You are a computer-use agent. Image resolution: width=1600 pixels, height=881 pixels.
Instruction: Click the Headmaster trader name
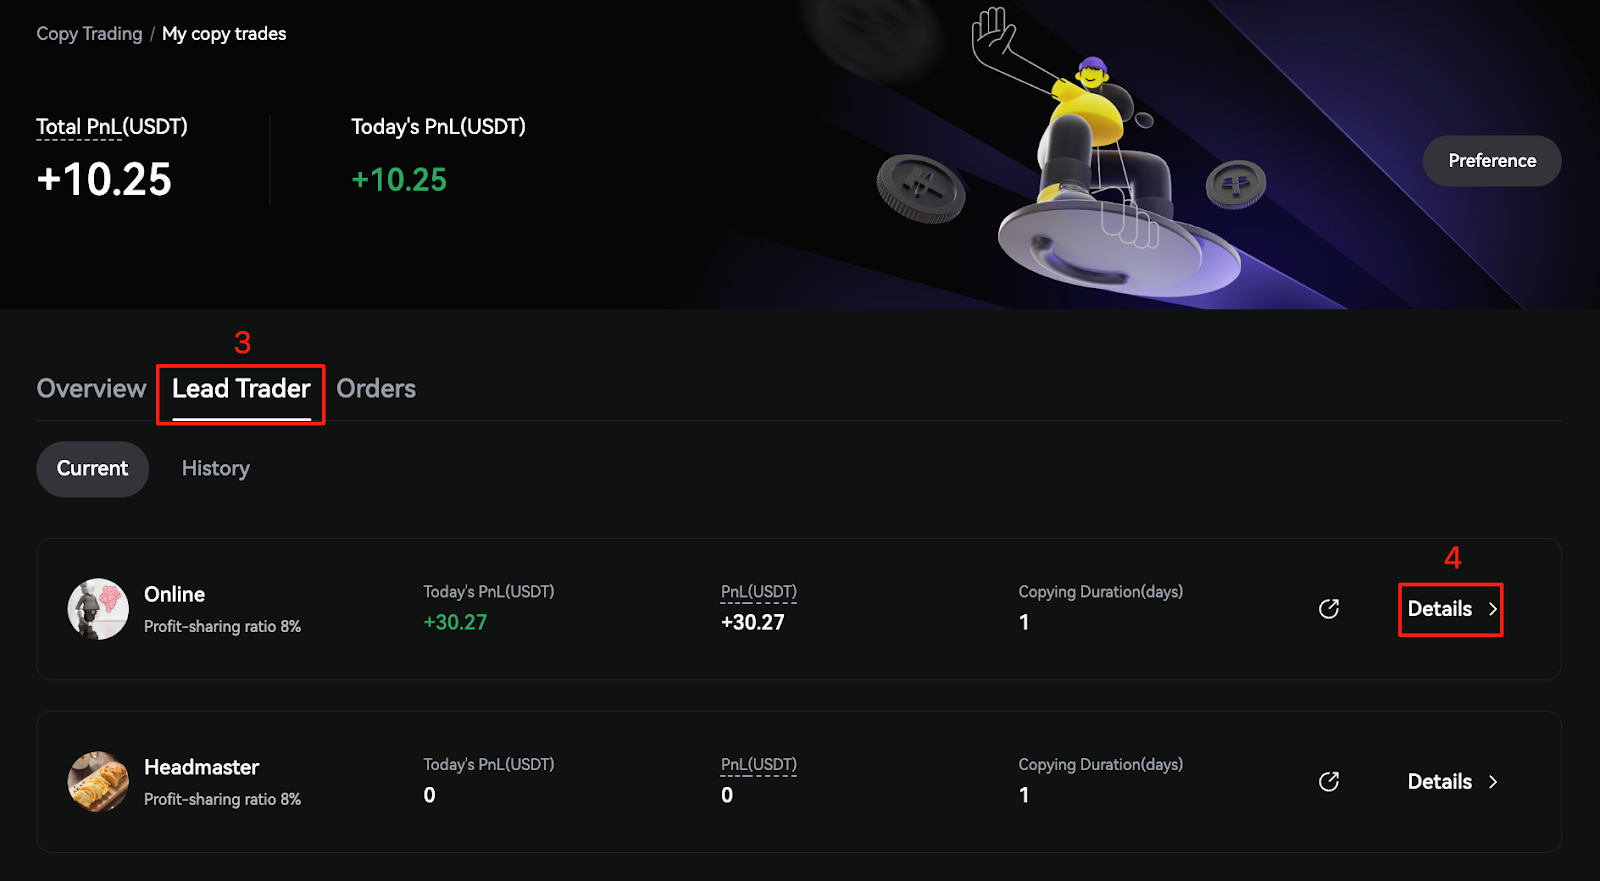[x=201, y=767]
